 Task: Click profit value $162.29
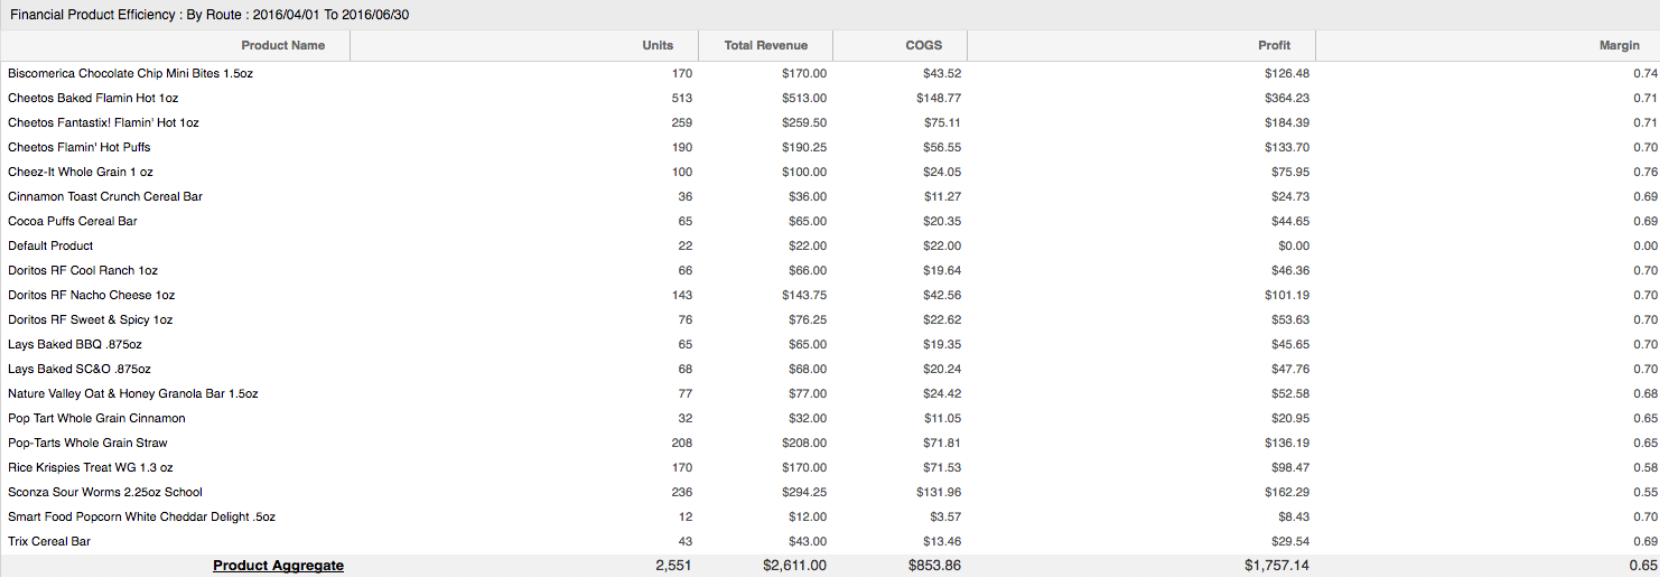tap(1287, 492)
